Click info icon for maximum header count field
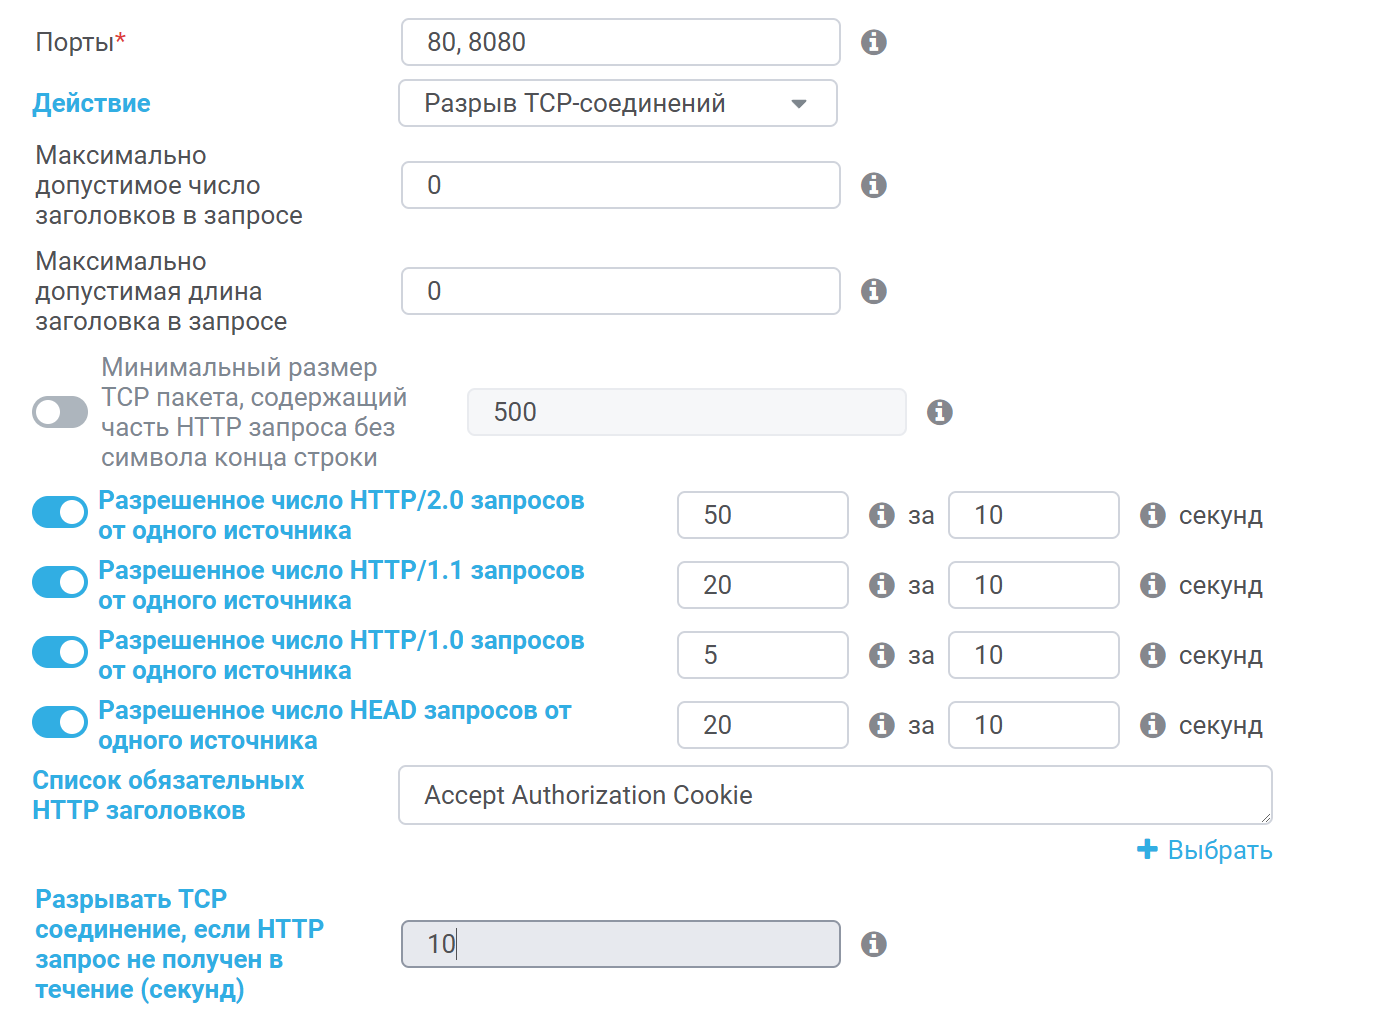Image resolution: width=1397 pixels, height=1016 pixels. 874,185
